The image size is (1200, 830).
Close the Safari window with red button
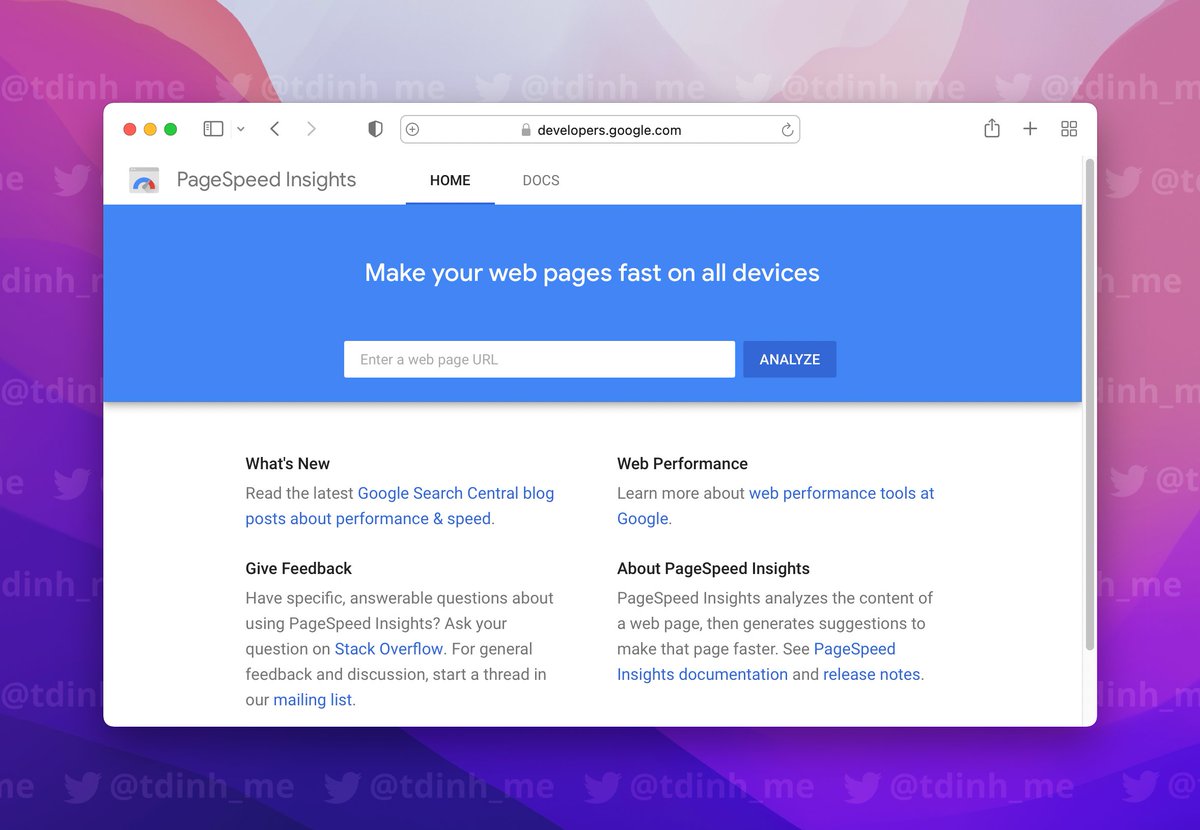click(x=130, y=129)
